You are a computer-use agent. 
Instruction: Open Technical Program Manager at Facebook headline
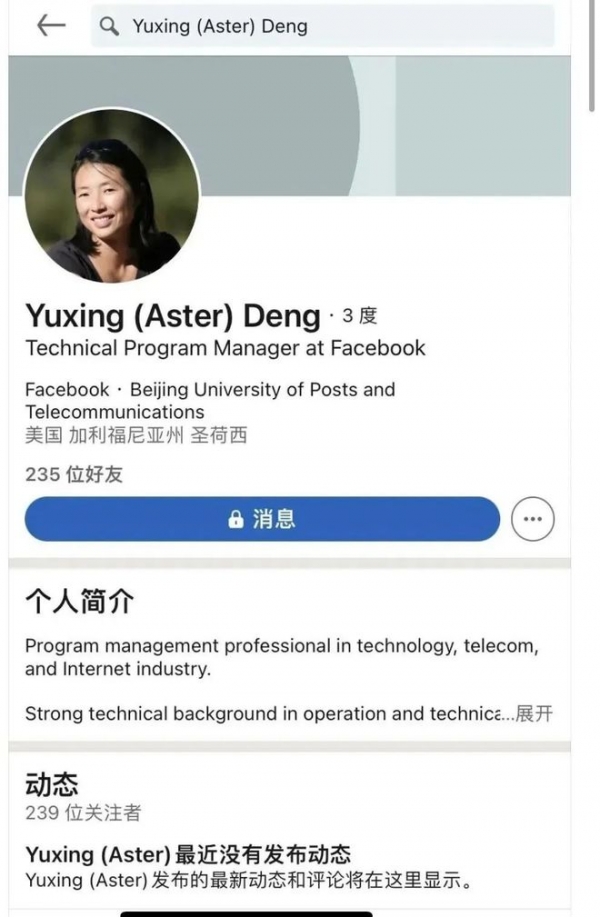click(225, 348)
